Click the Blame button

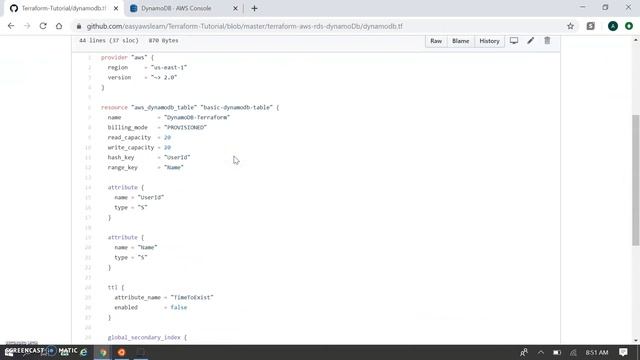pyautogui.click(x=460, y=41)
